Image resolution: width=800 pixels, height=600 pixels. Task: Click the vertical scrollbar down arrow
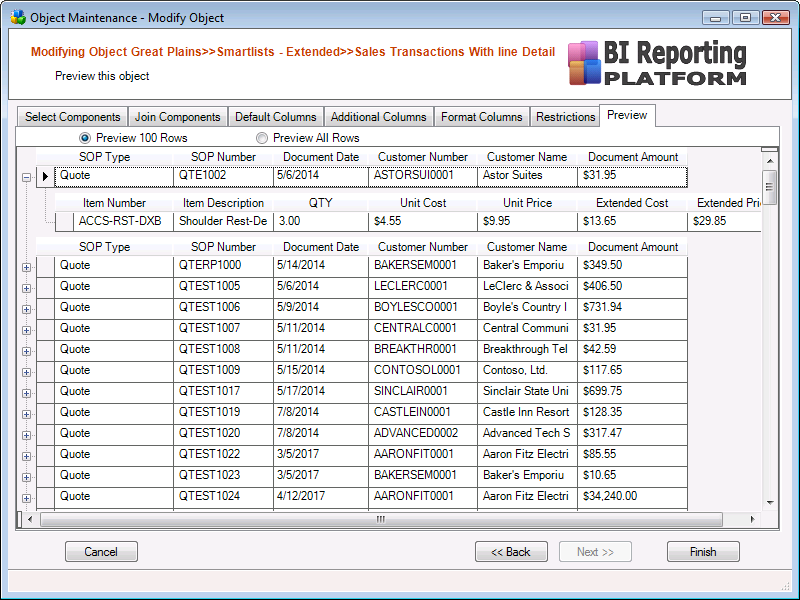point(770,502)
